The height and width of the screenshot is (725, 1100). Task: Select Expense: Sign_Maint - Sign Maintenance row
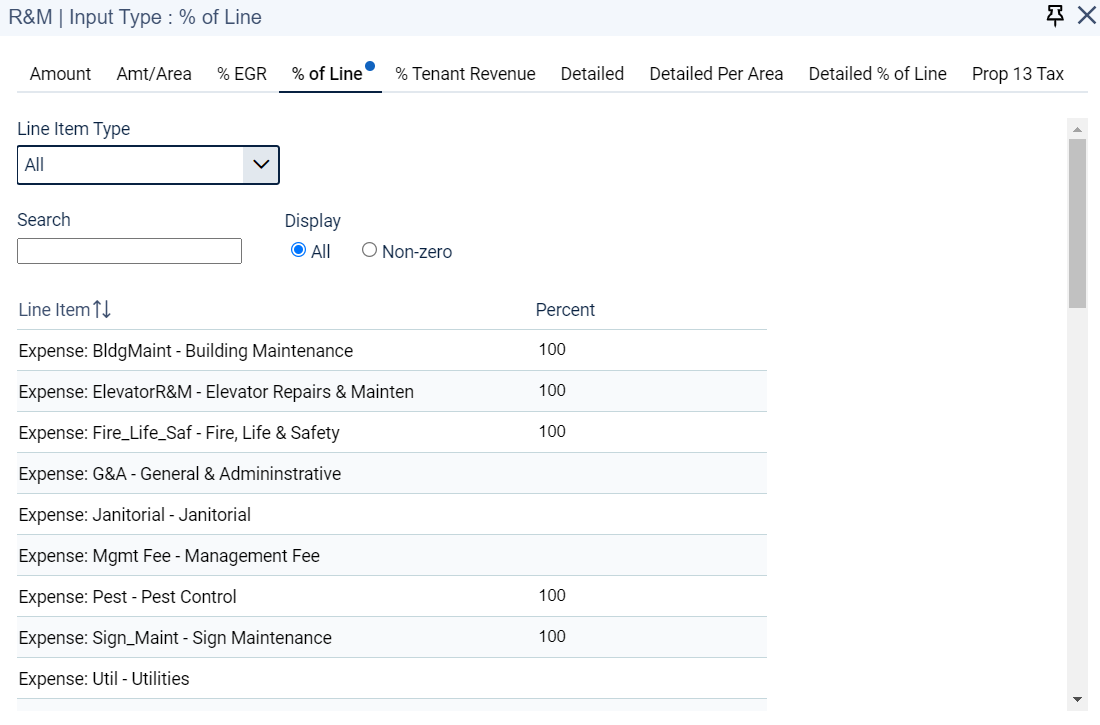[x=391, y=637]
